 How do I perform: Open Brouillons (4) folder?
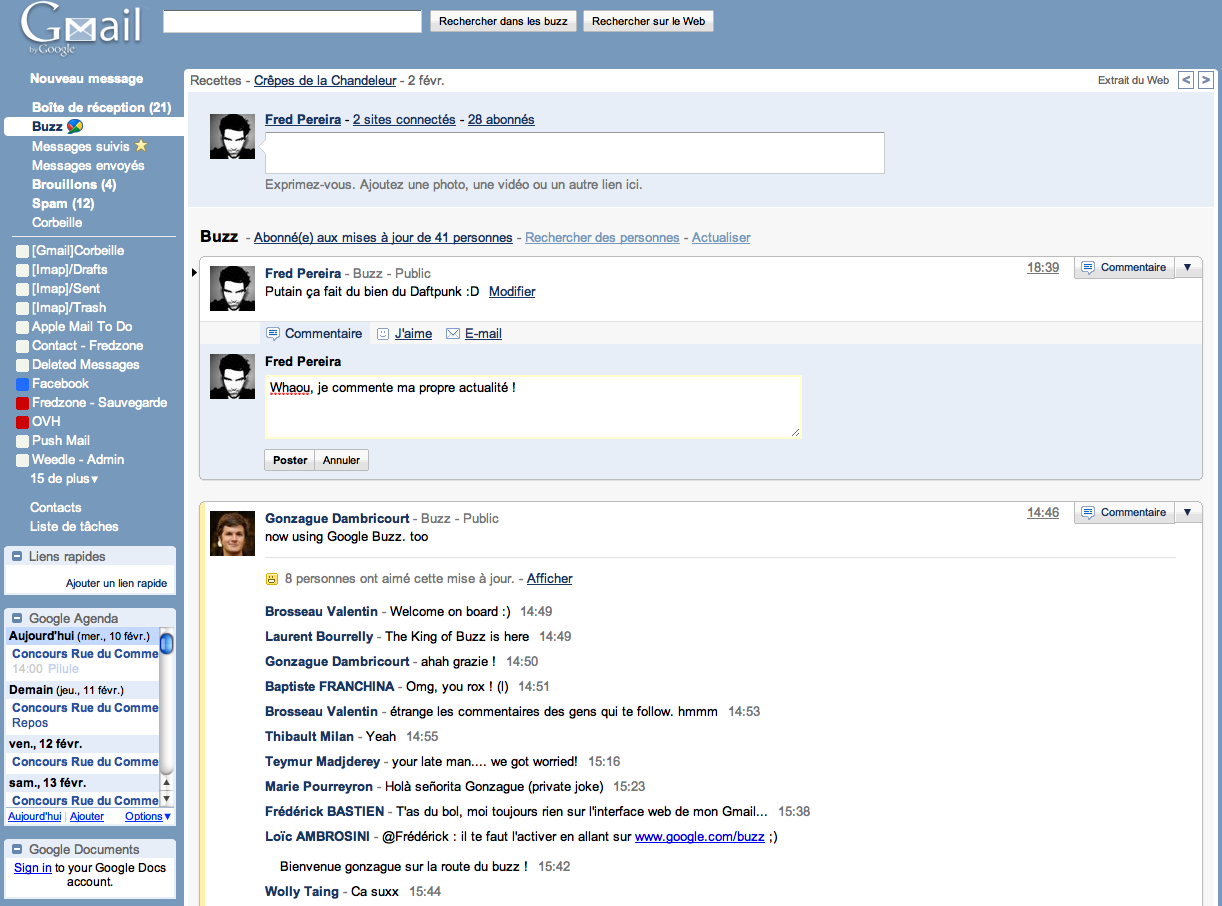74,185
